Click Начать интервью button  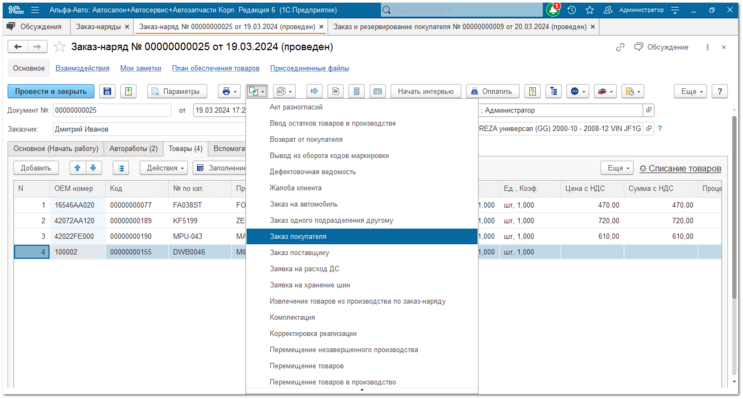pos(426,91)
